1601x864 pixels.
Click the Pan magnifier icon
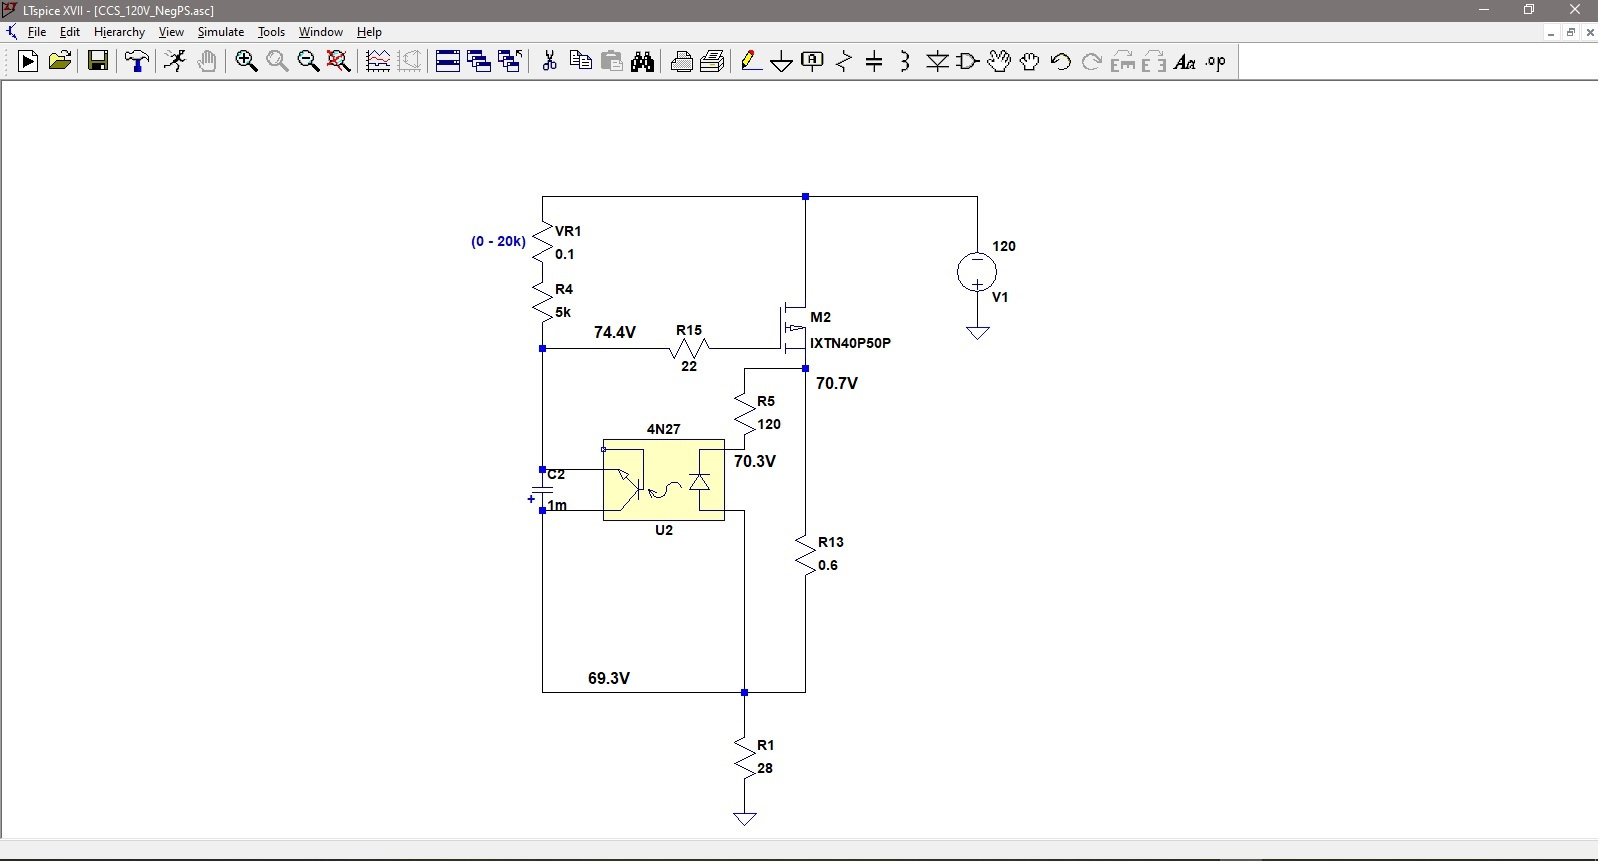[277, 62]
